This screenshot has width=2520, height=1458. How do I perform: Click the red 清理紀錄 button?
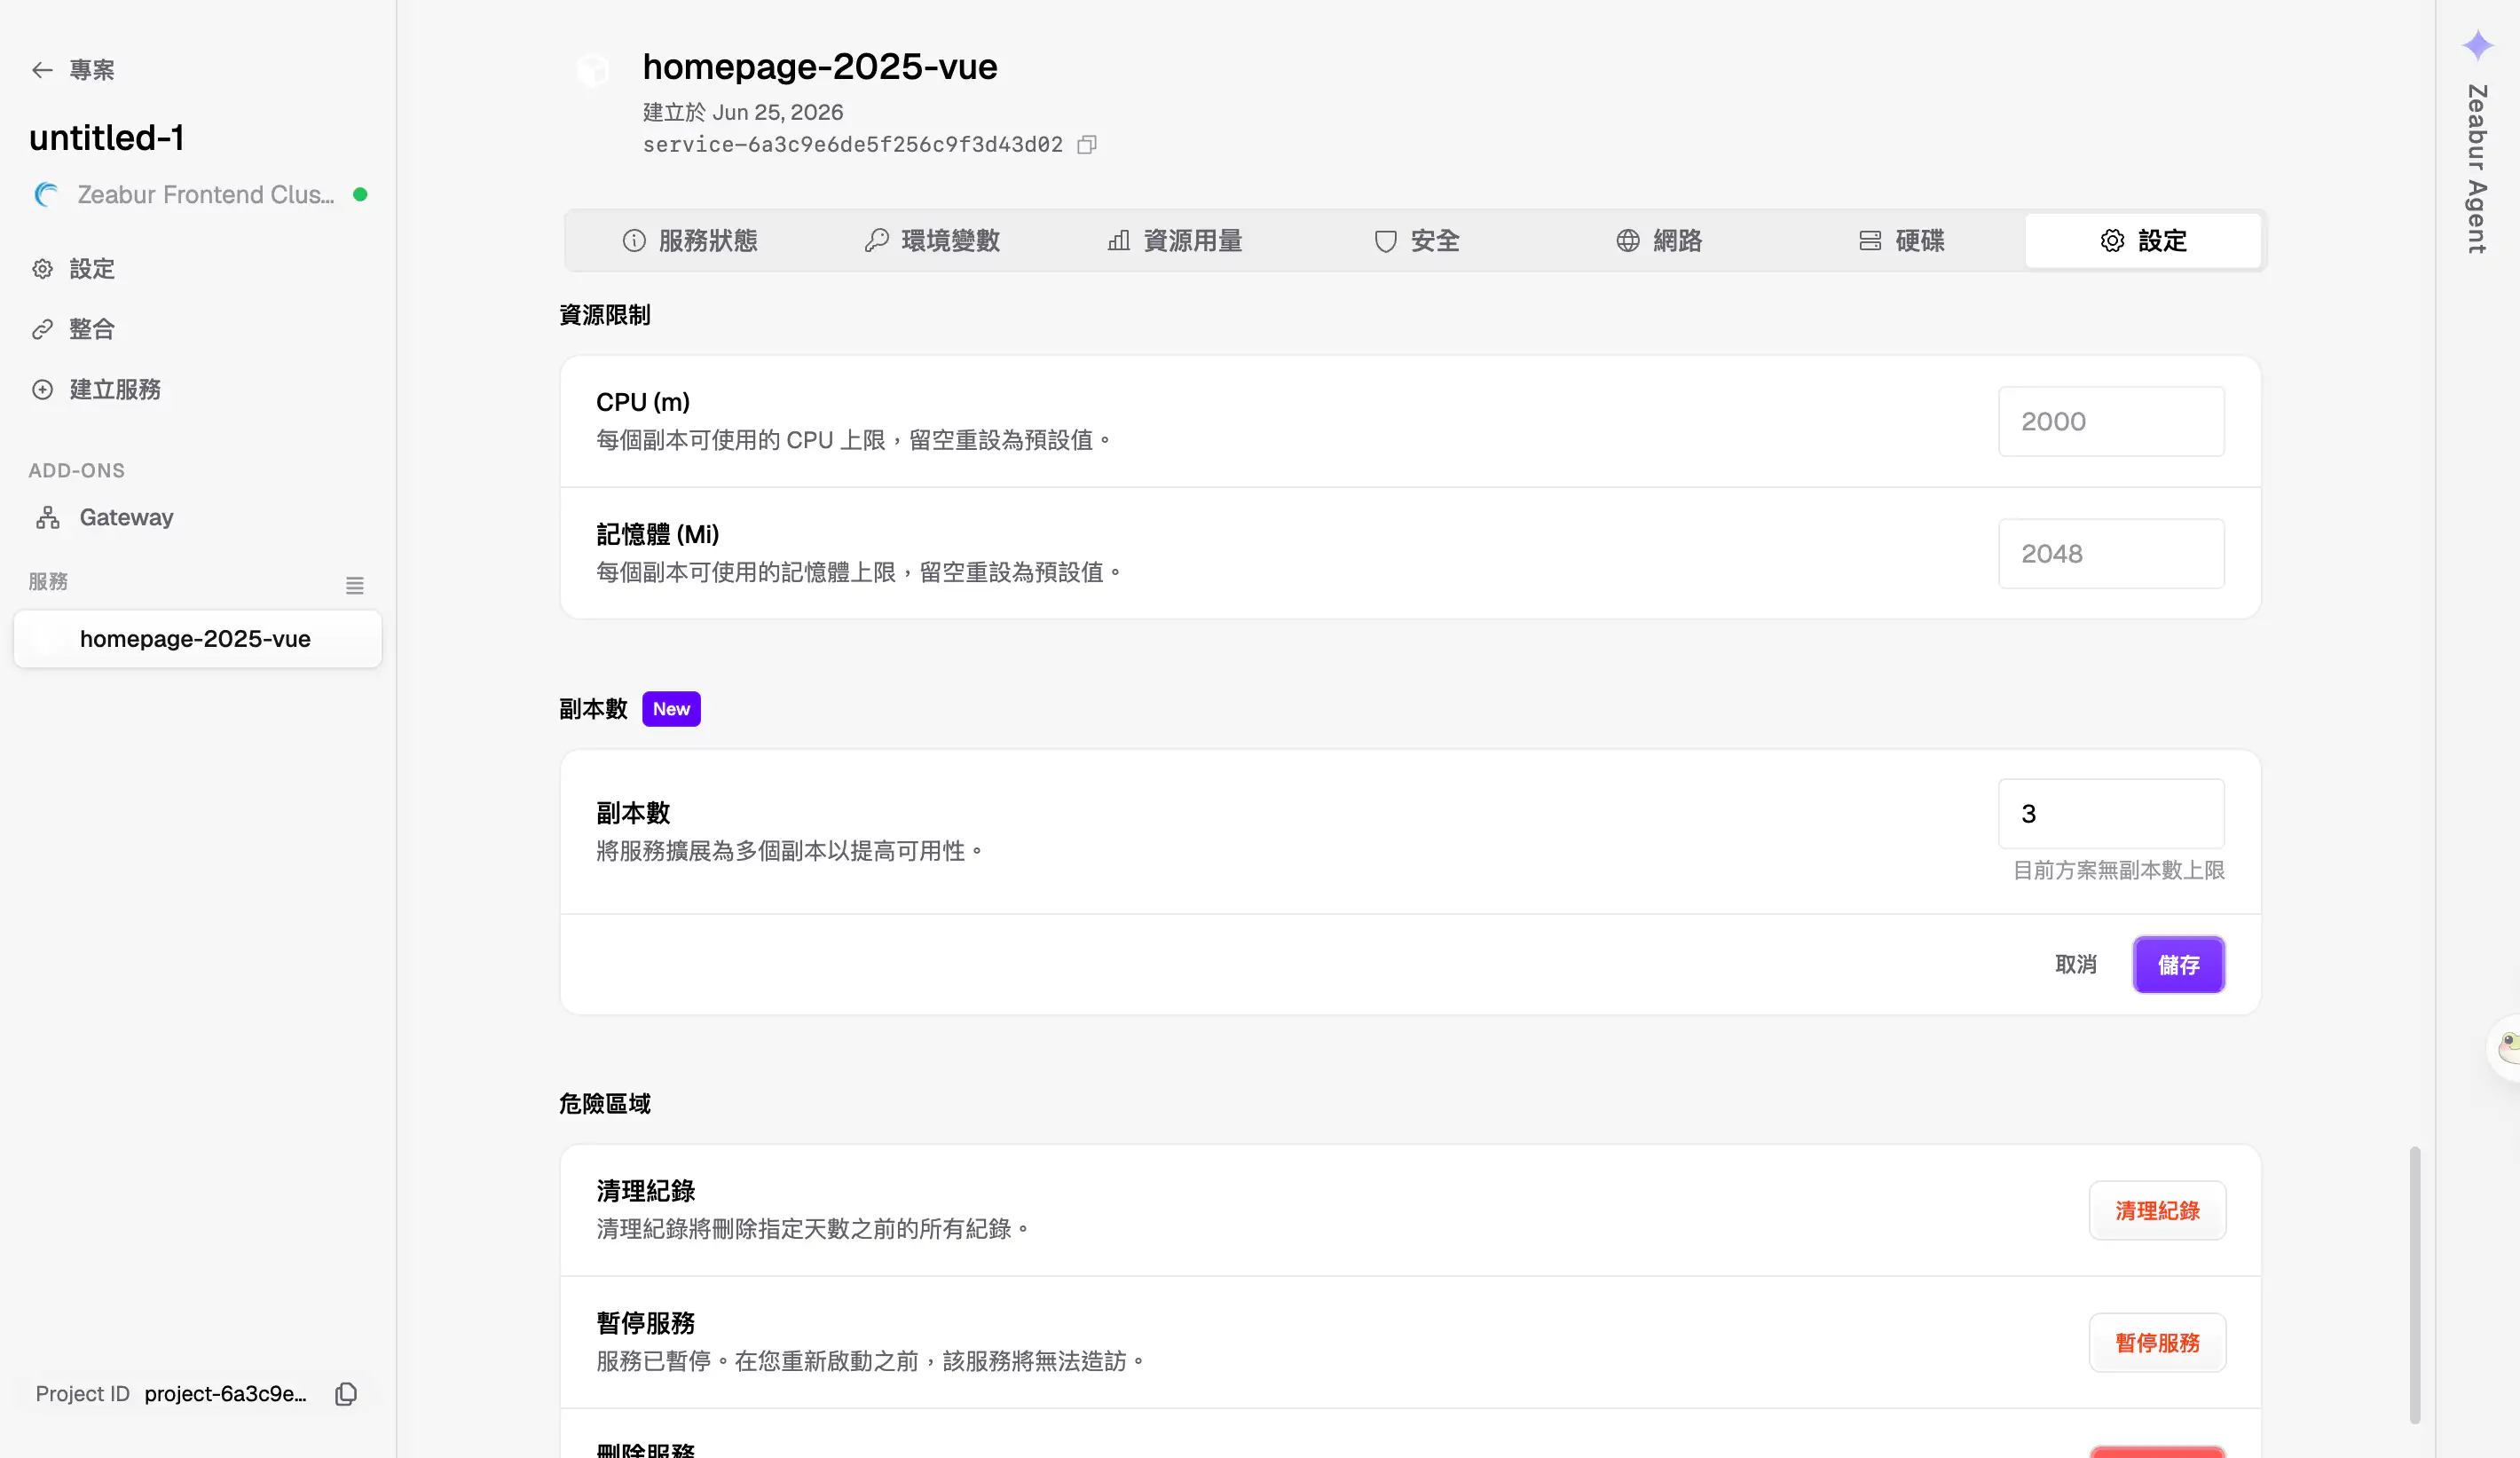[2157, 1211]
